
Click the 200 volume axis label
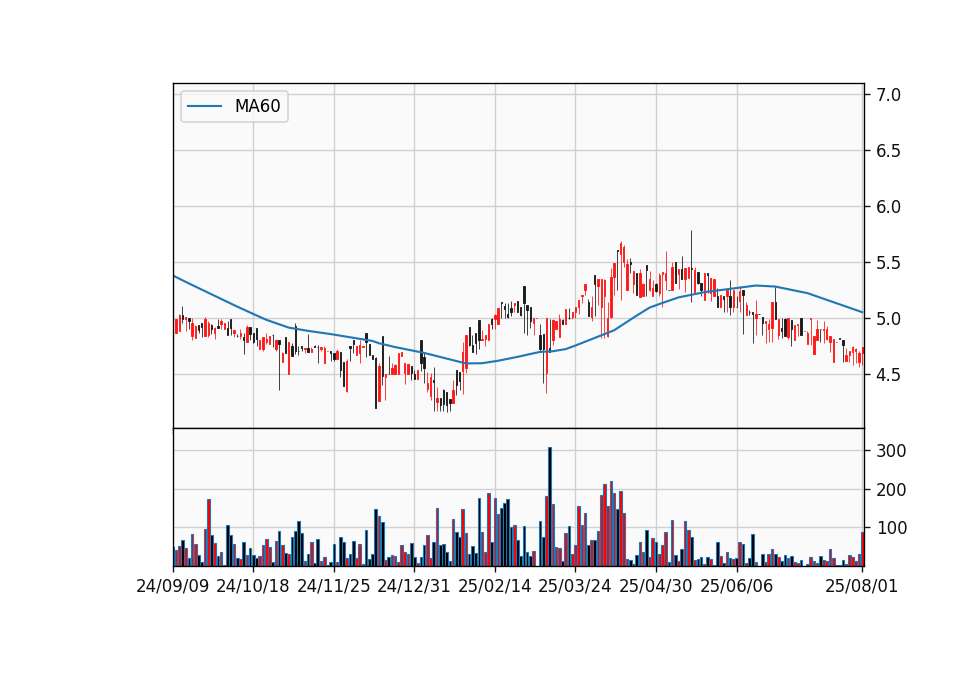click(x=891, y=490)
